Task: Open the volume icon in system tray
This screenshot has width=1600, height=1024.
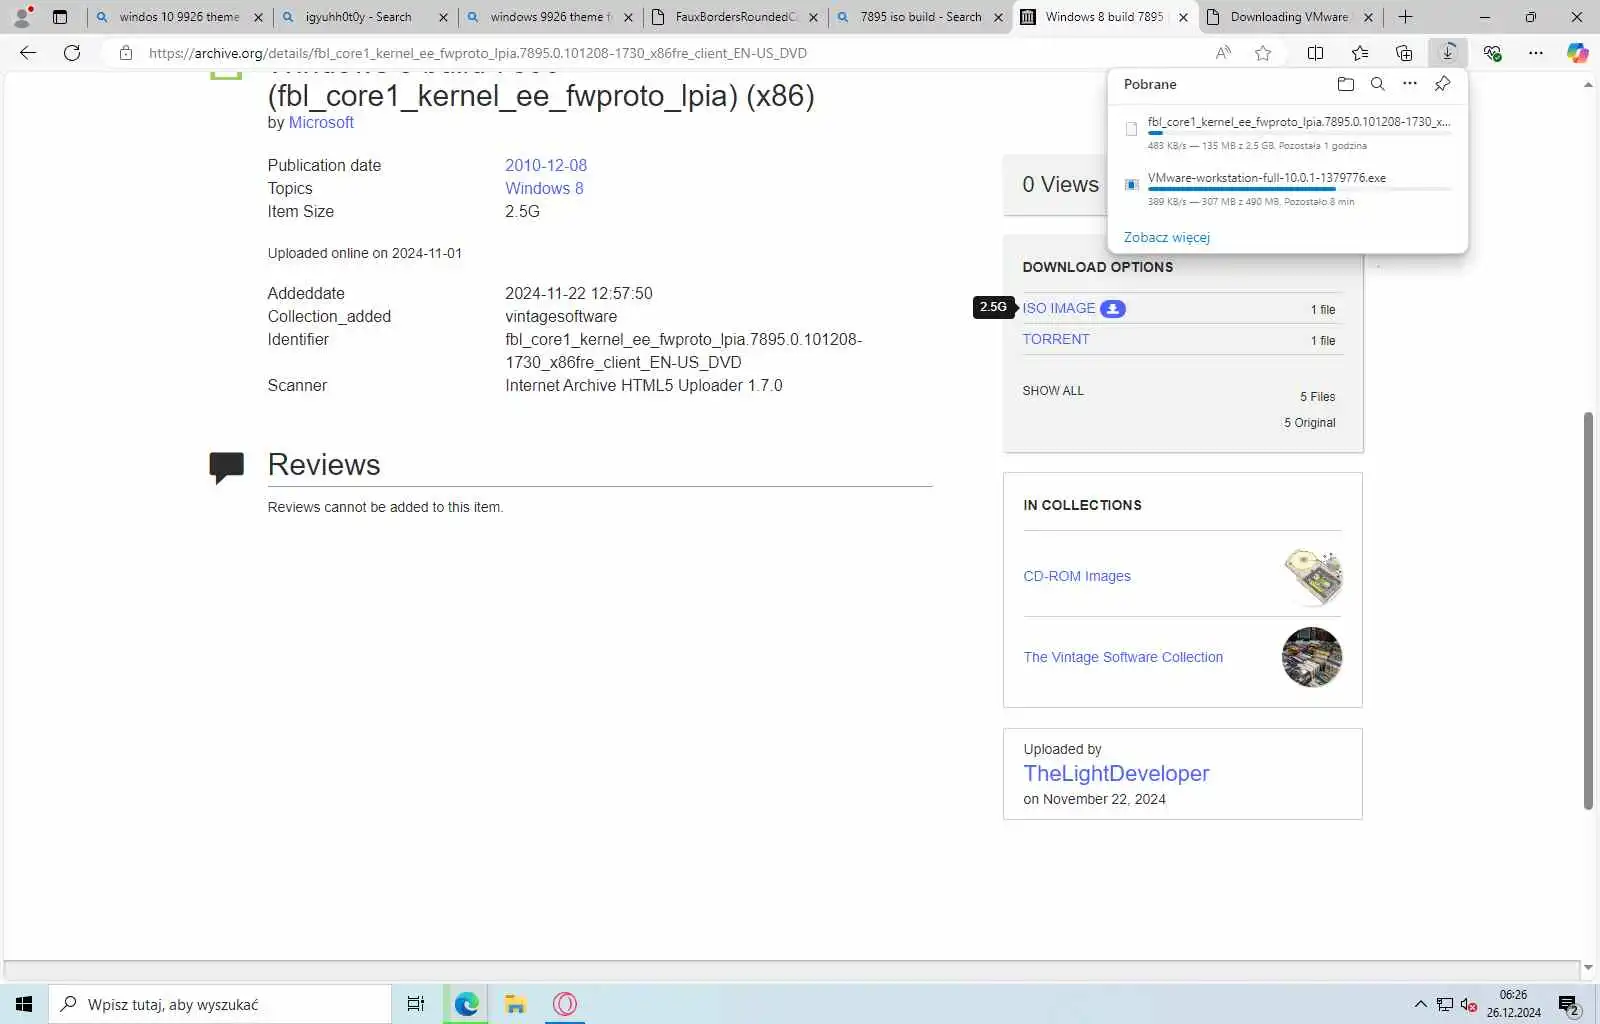Action: click(1468, 1005)
